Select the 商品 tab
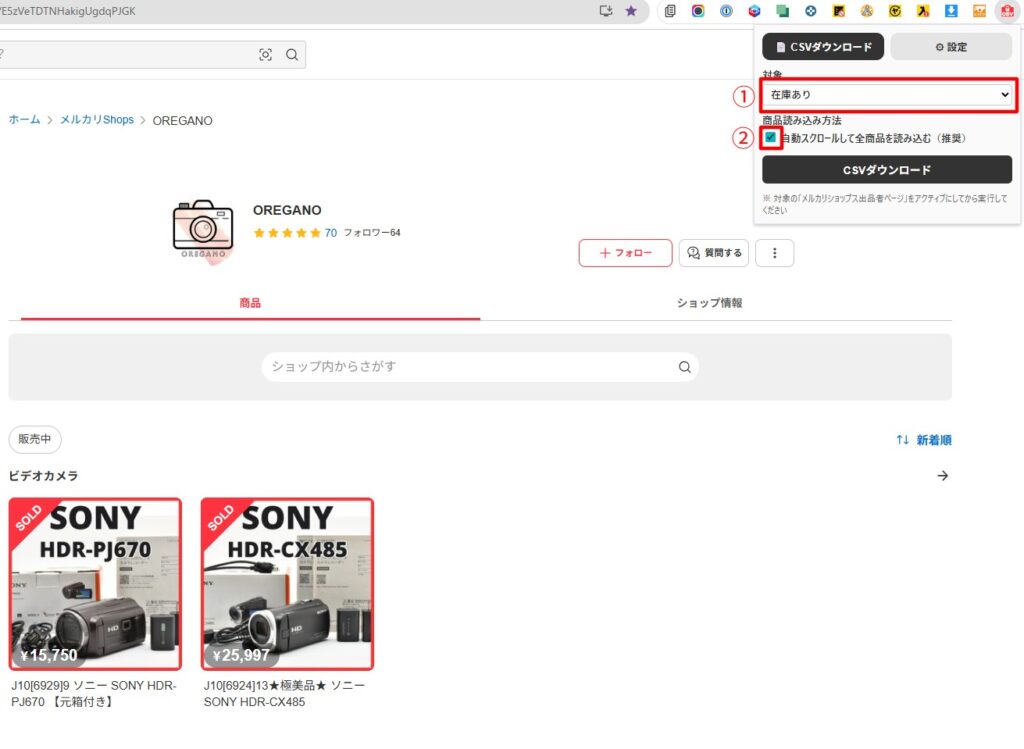The width and height of the screenshot is (1024, 749). coord(250,303)
